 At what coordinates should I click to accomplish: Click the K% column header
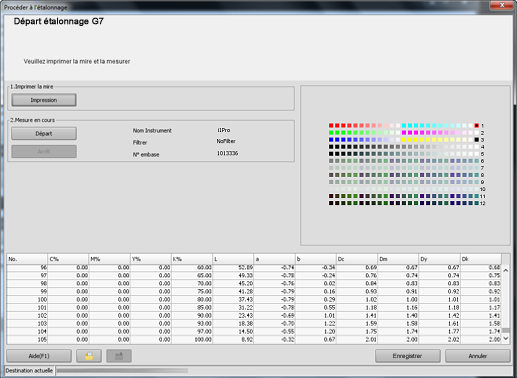(192, 259)
